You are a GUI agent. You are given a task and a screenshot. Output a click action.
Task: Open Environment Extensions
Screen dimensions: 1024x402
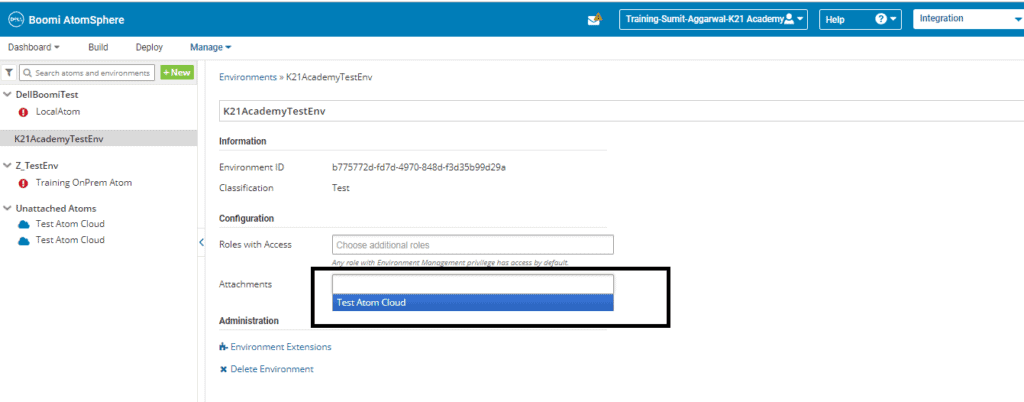[x=276, y=347]
